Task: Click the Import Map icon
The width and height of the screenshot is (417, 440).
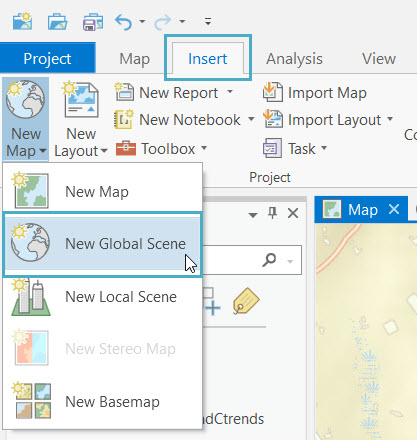Action: pos(273,92)
